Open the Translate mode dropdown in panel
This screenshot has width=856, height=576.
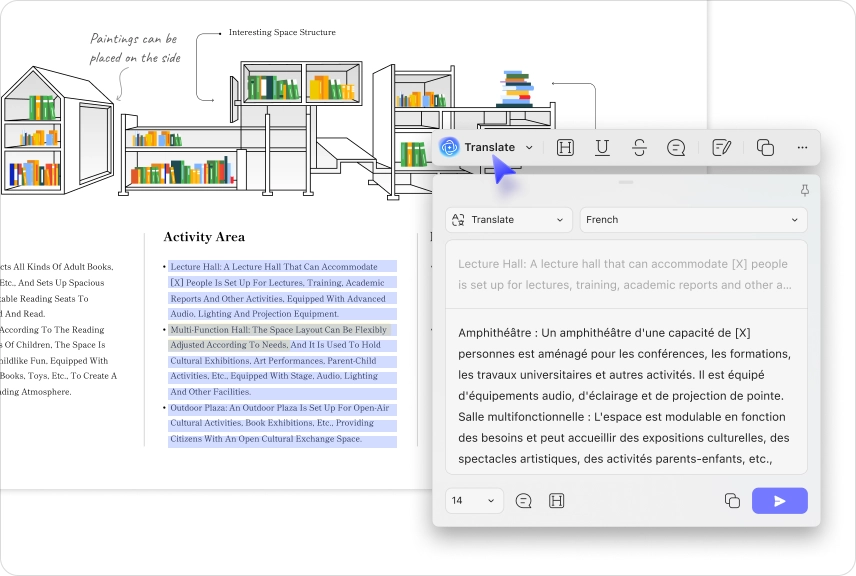[x=509, y=220]
